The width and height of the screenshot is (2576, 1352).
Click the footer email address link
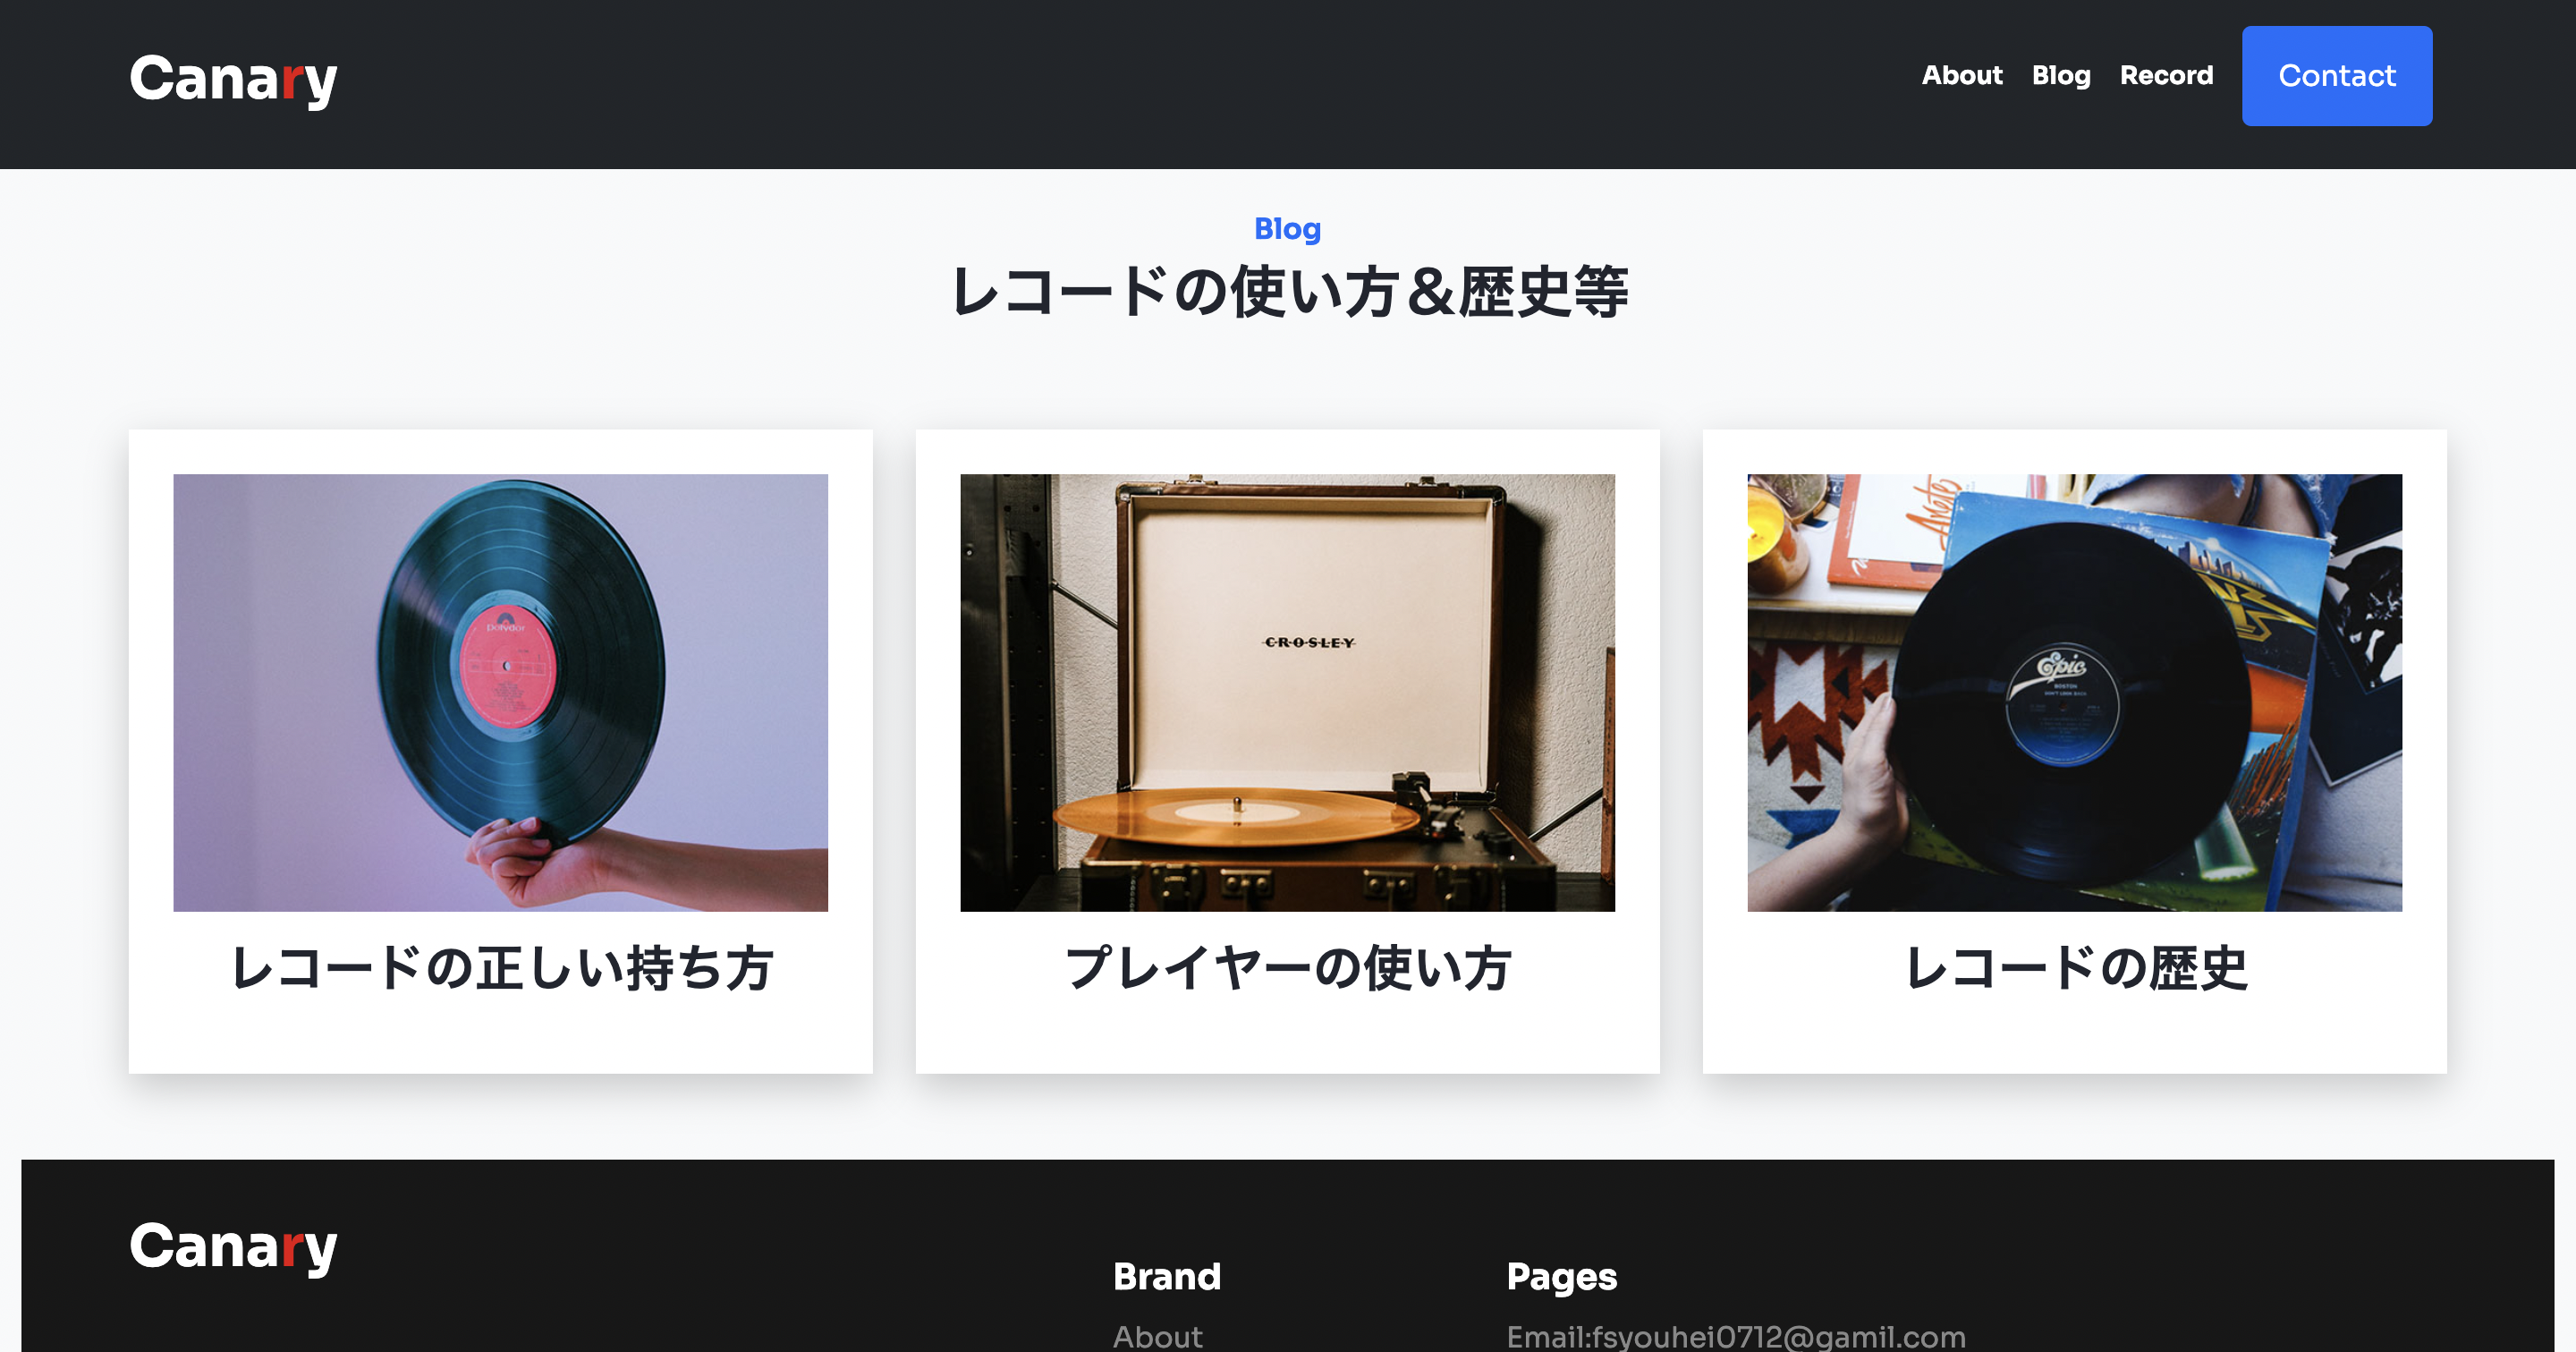click(x=1736, y=1337)
